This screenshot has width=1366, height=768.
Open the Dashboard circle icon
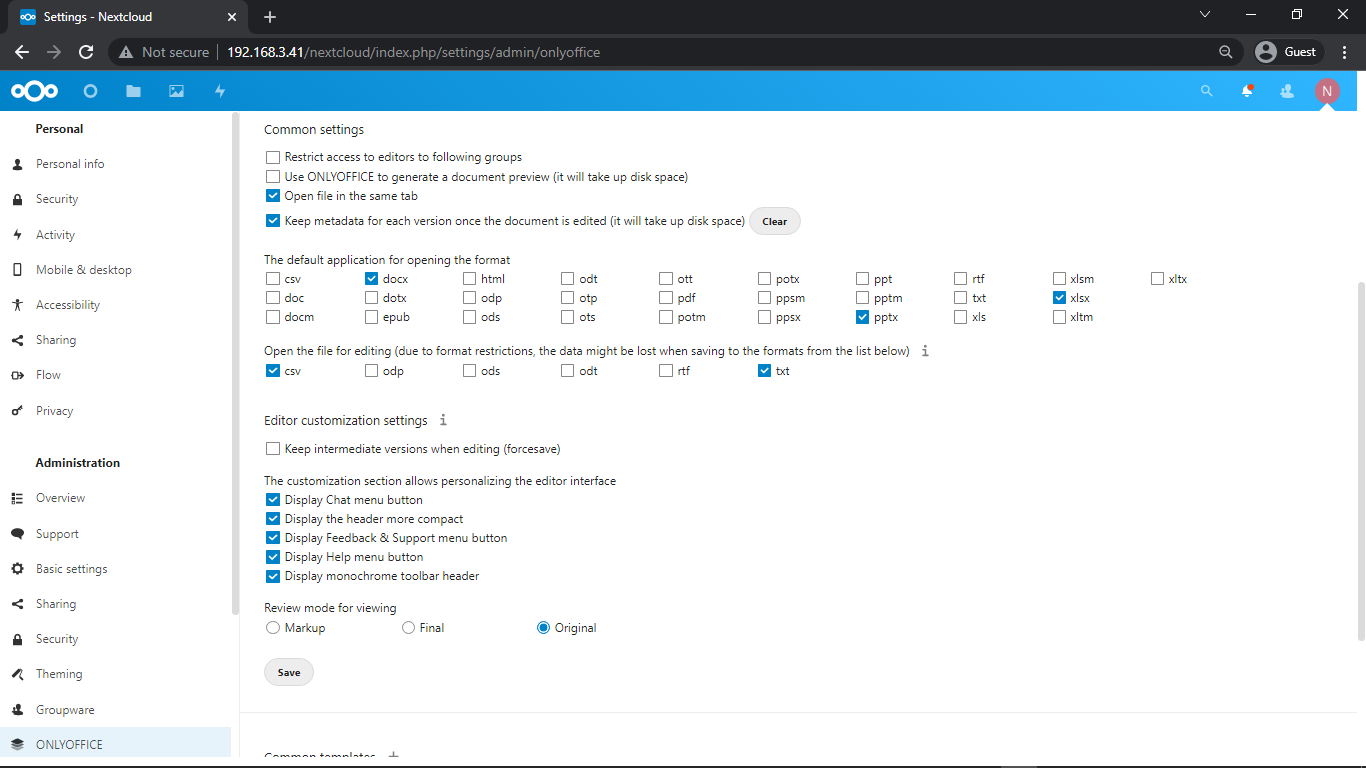[x=90, y=91]
